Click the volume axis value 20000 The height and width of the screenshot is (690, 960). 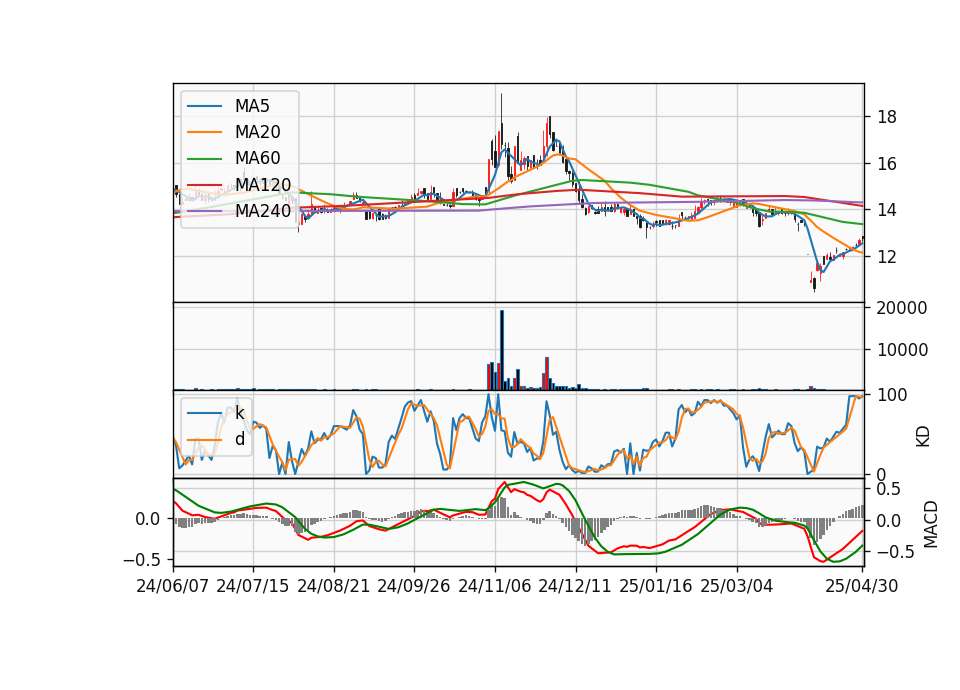click(x=902, y=308)
